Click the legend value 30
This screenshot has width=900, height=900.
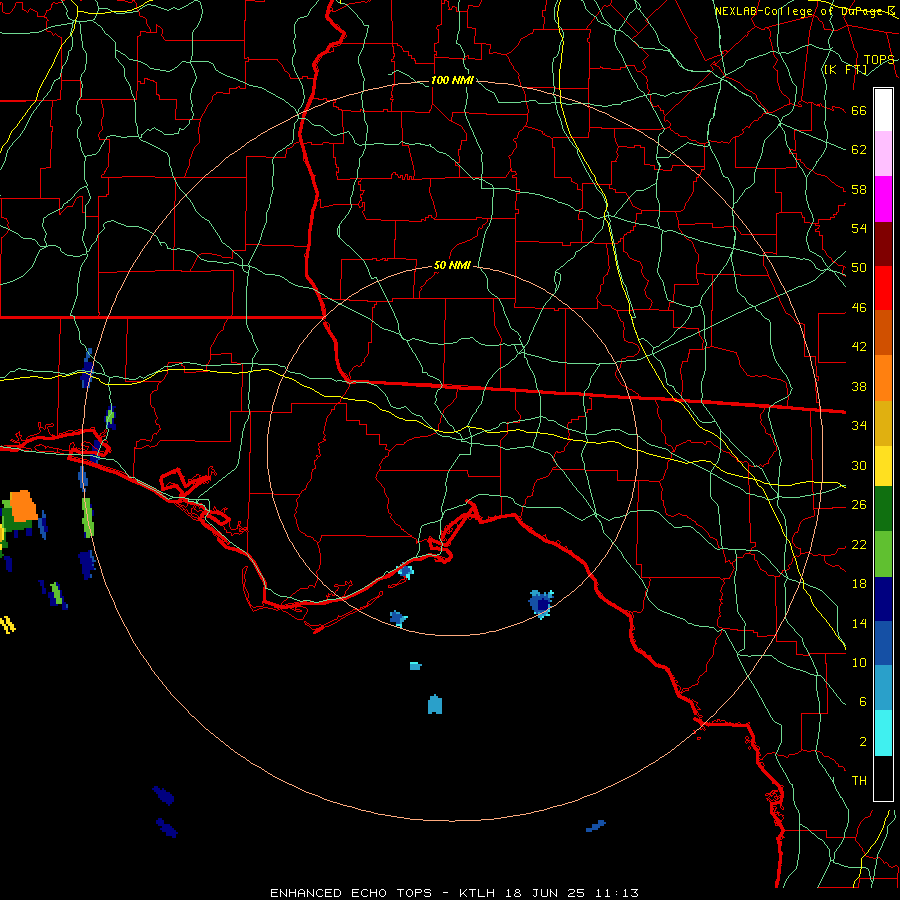pyautogui.click(x=859, y=465)
